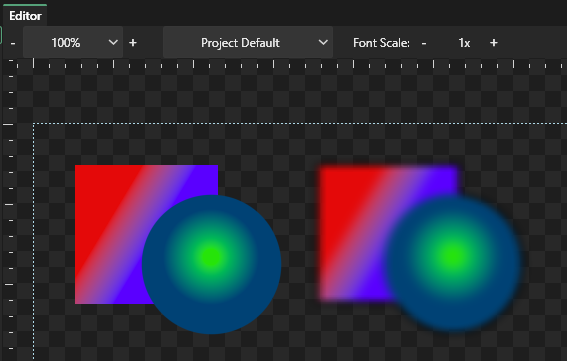Click the zoom in plus button
This screenshot has width=567, height=361.
[133, 43]
